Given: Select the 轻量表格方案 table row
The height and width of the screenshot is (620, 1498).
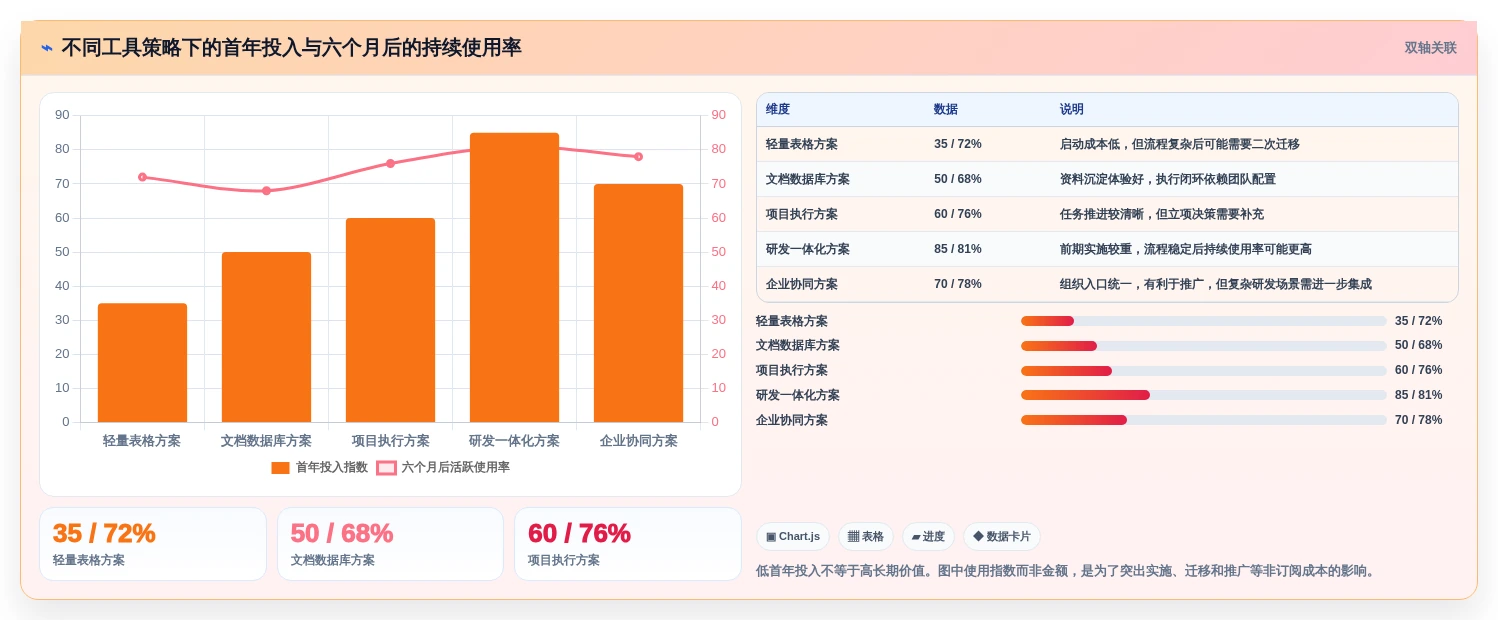Looking at the screenshot, I should [x=1107, y=144].
